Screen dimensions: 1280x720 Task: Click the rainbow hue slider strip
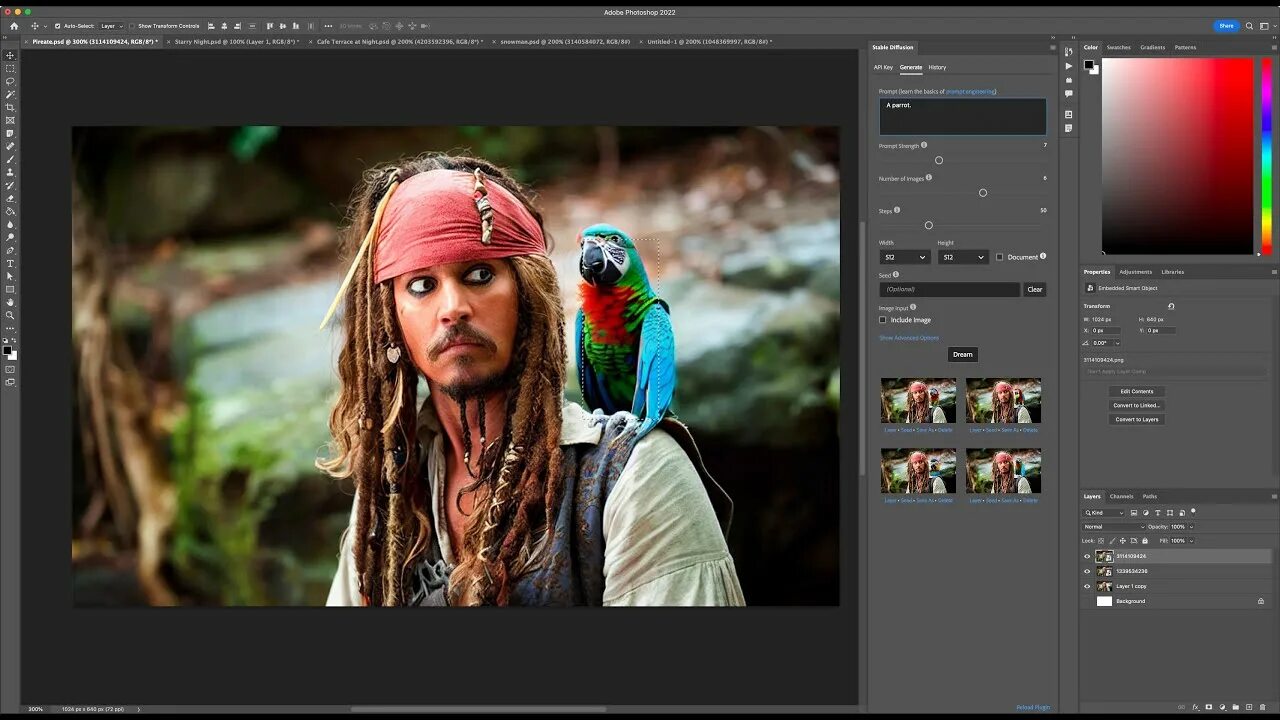click(x=1266, y=155)
